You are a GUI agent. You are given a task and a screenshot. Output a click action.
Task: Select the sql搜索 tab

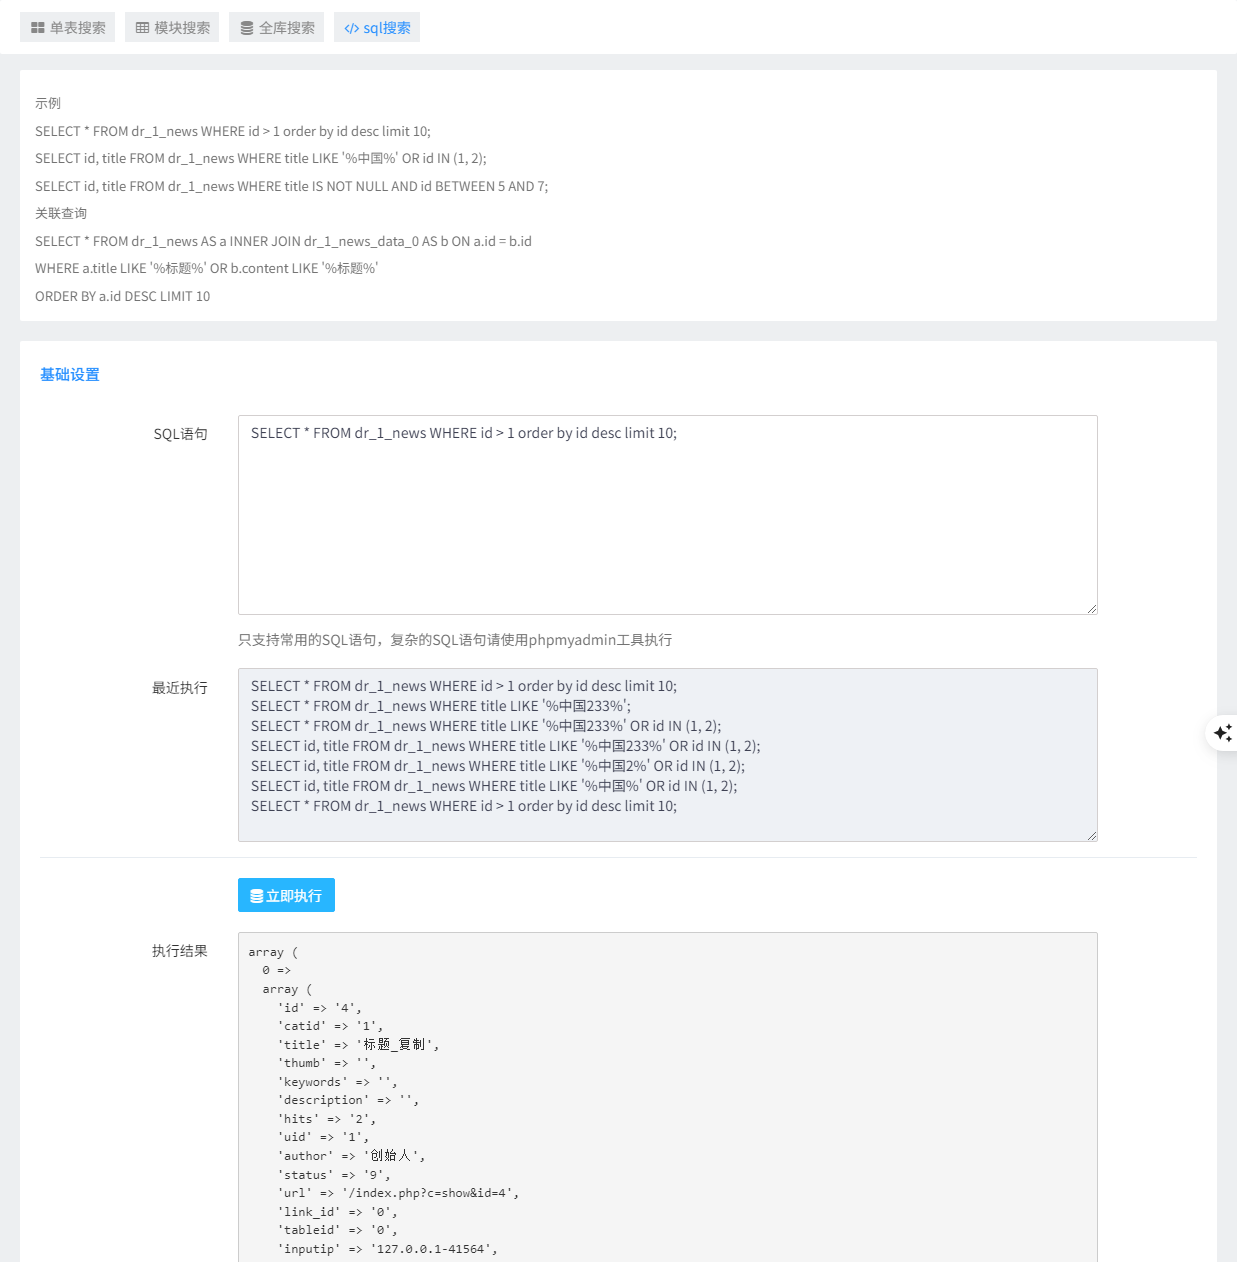point(377,28)
